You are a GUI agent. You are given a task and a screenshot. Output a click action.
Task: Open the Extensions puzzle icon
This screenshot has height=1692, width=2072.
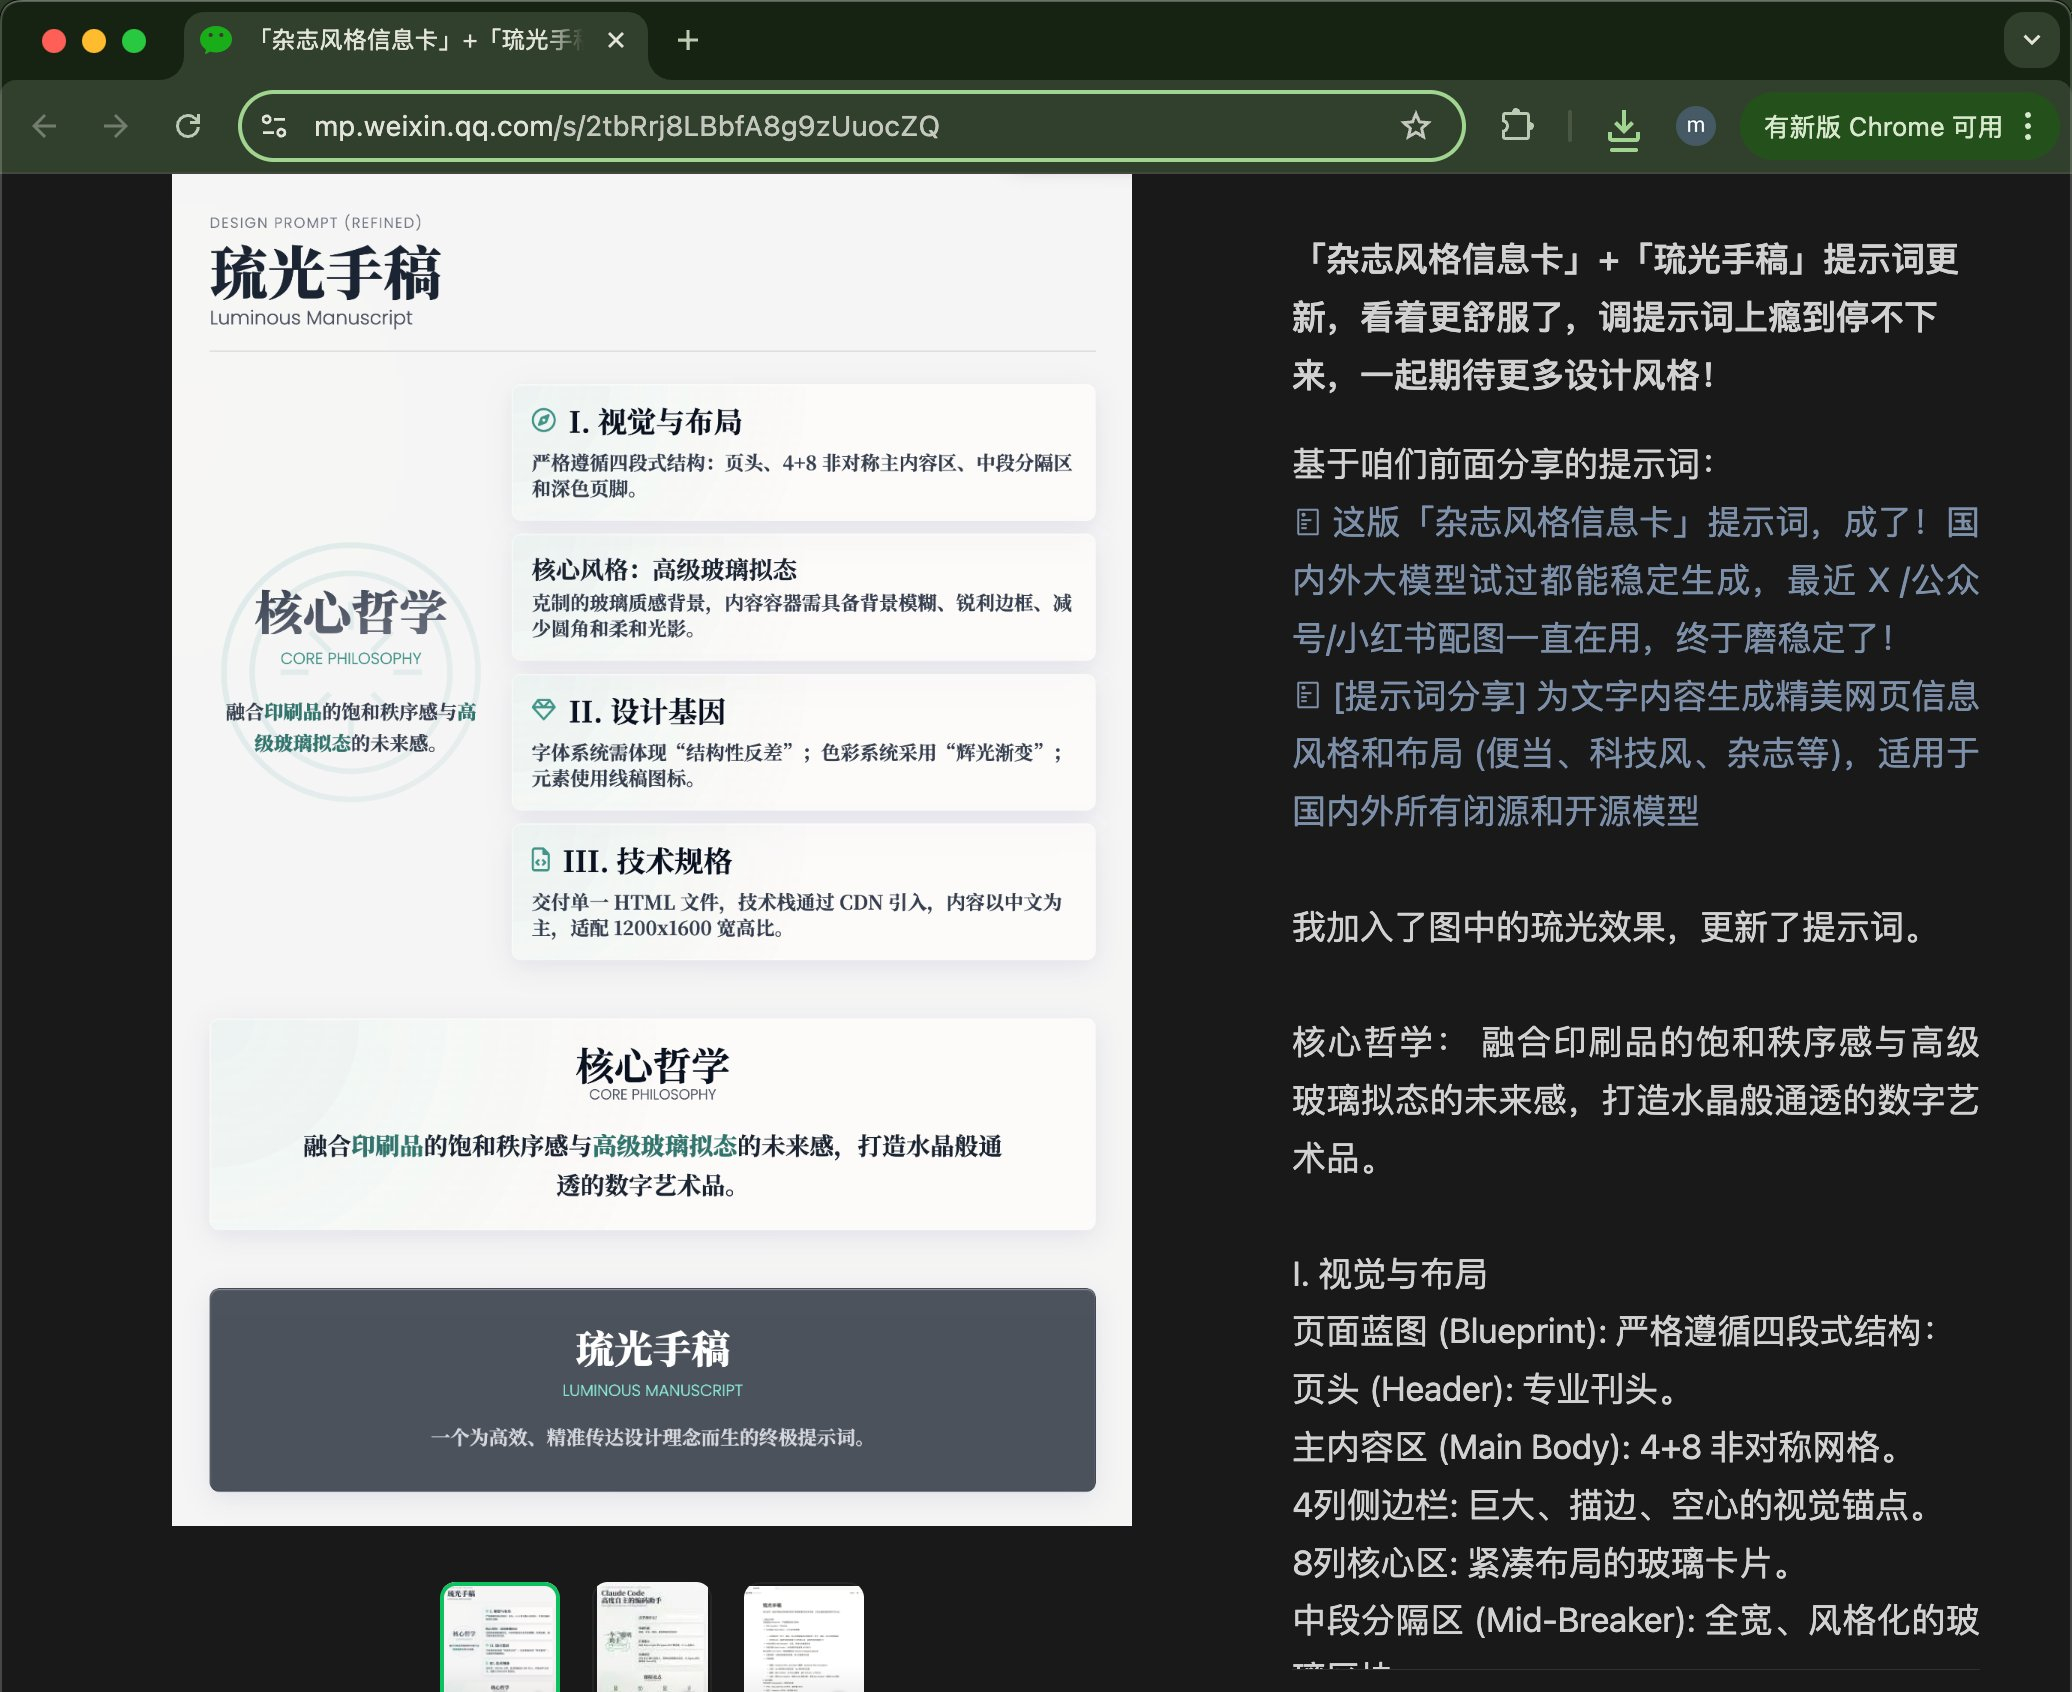pos(1517,126)
